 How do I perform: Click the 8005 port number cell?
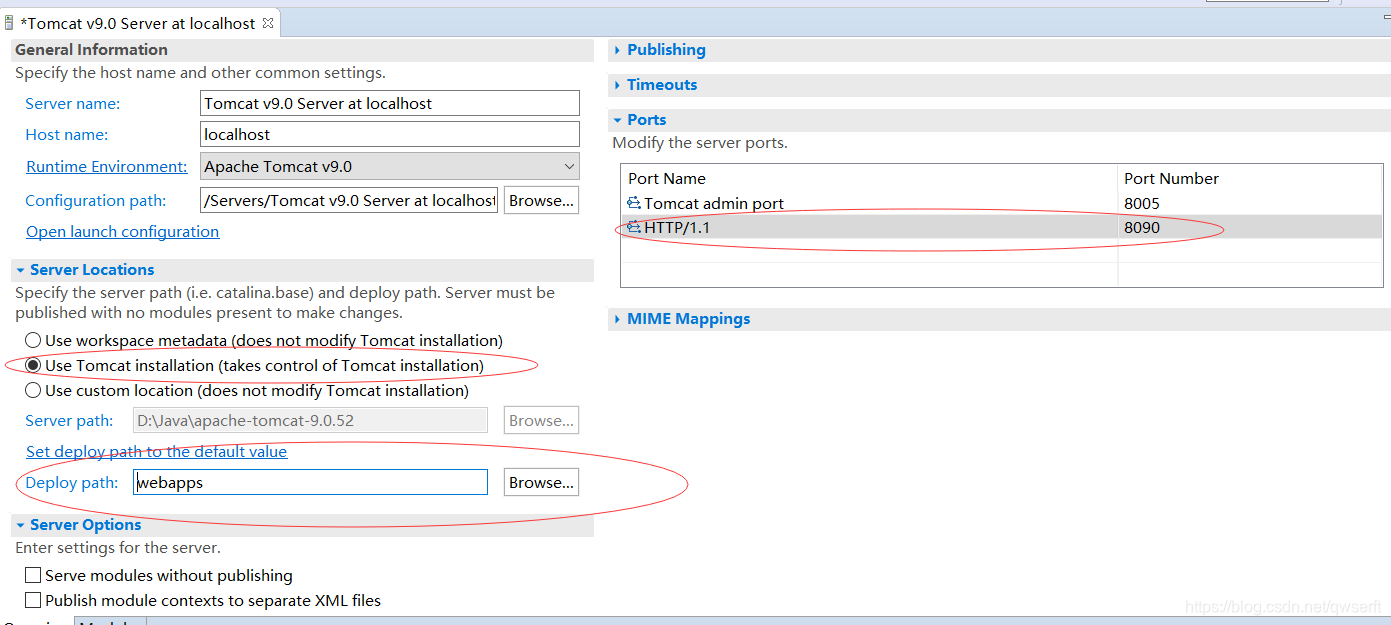1142,203
